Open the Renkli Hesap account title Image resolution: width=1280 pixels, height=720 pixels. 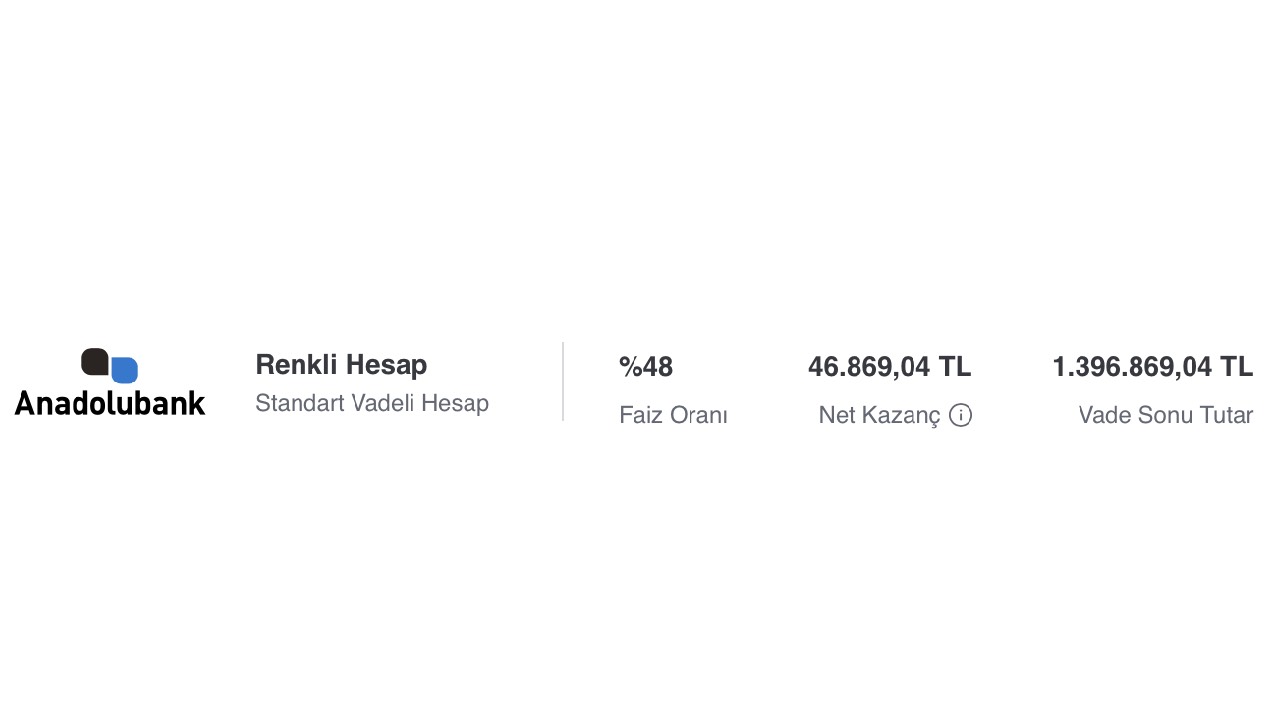(341, 365)
